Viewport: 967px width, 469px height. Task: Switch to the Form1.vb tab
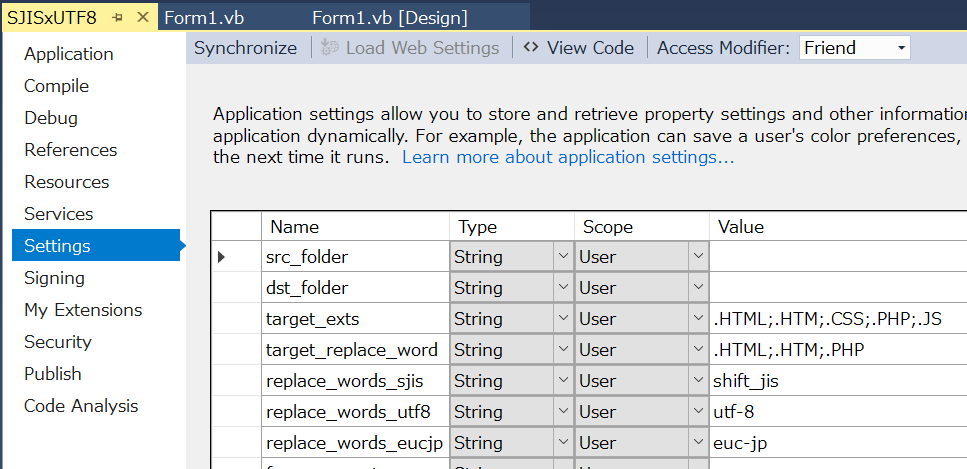[204, 18]
